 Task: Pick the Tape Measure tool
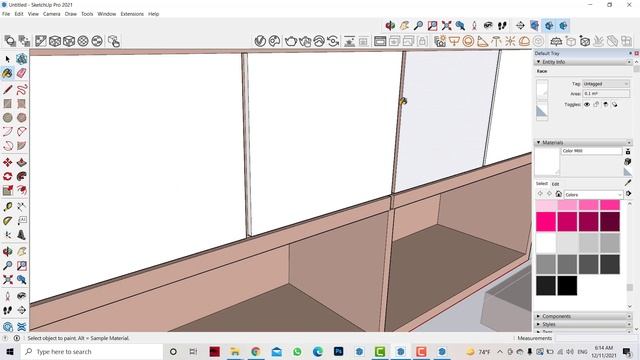pos(7,207)
